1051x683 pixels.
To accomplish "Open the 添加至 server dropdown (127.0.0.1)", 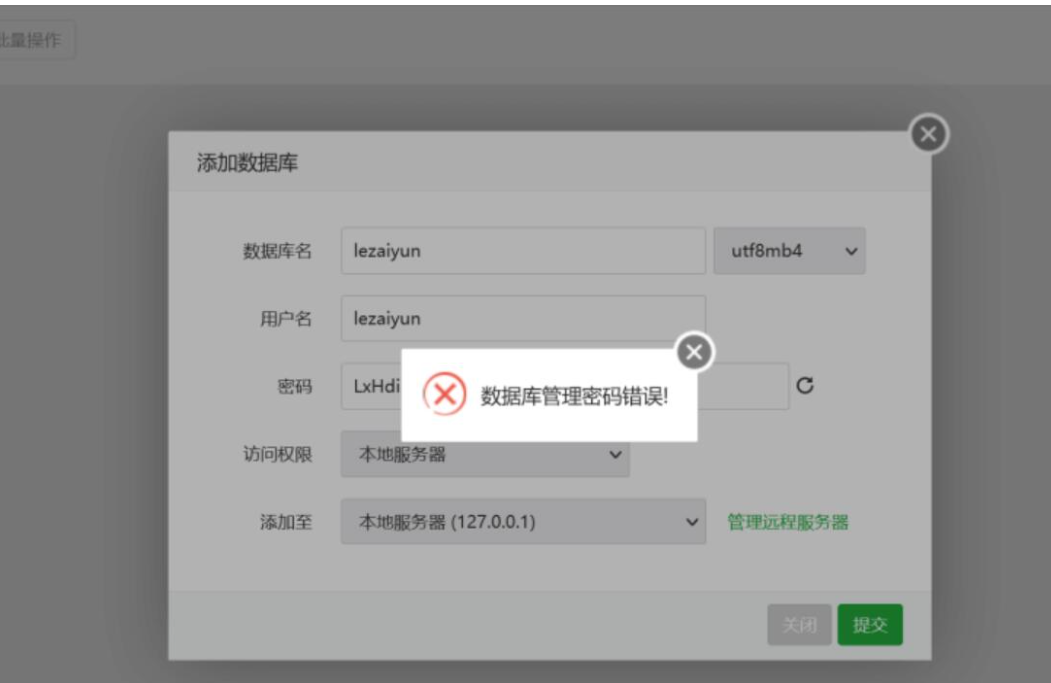I will [x=523, y=522].
